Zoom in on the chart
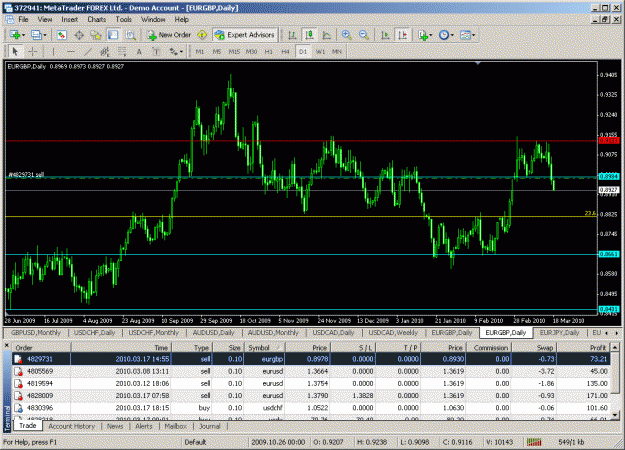Image resolution: width=625 pixels, height=450 pixels. (346, 35)
